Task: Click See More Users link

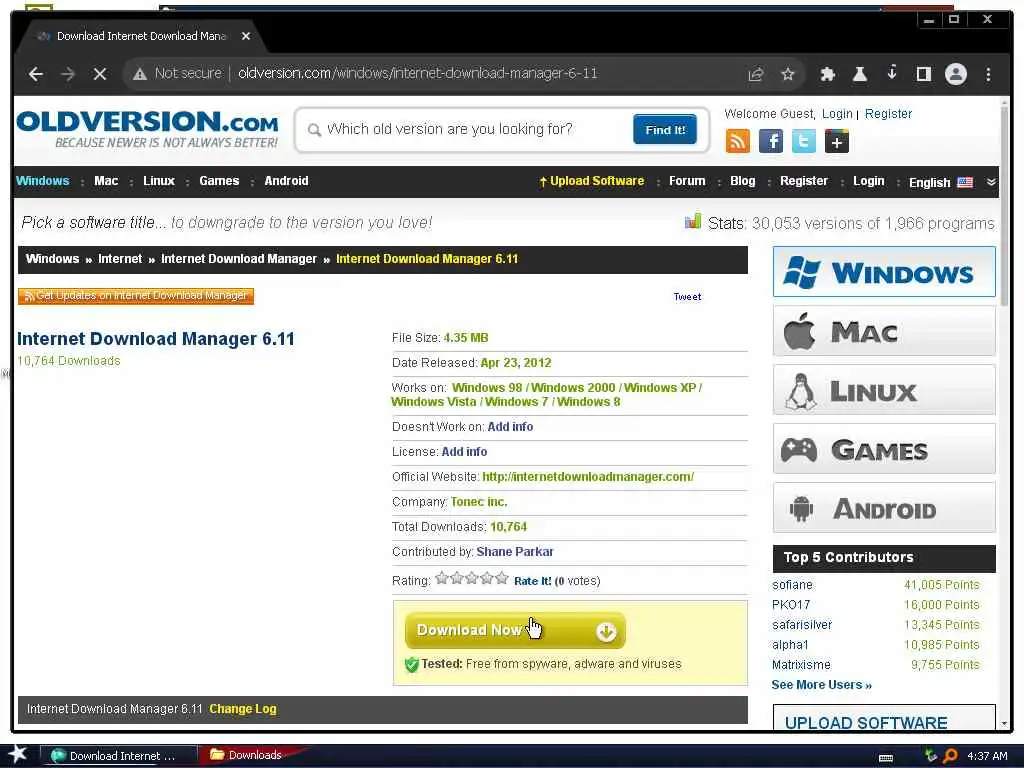Action: click(822, 684)
